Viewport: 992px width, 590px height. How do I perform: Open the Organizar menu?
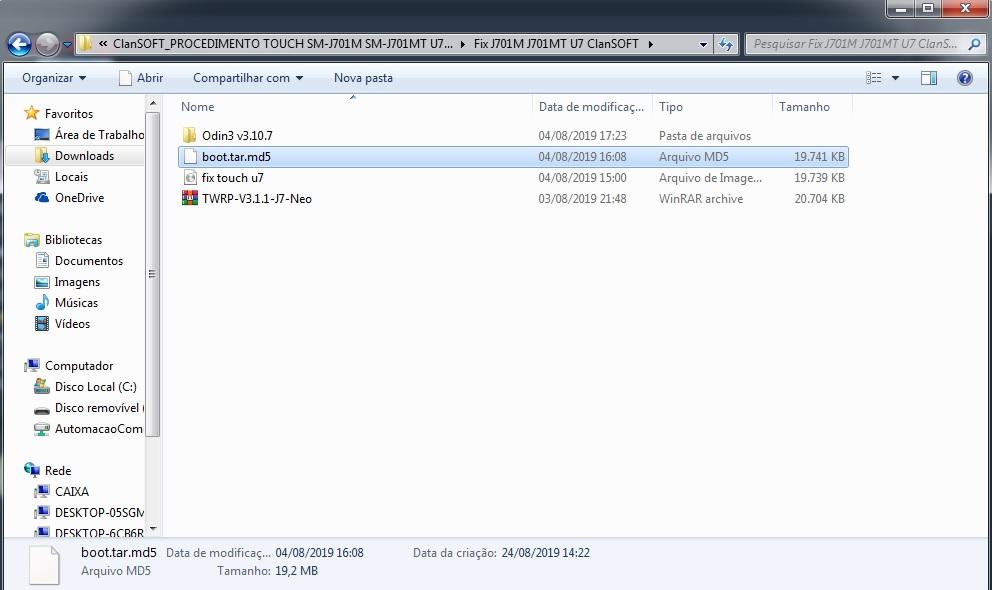click(x=54, y=78)
